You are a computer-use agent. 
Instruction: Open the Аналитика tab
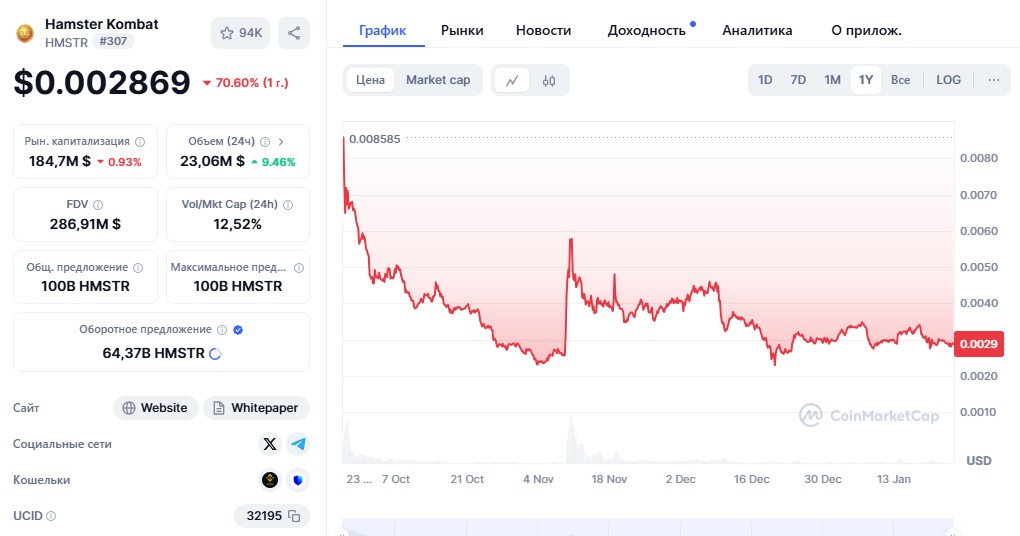click(757, 30)
